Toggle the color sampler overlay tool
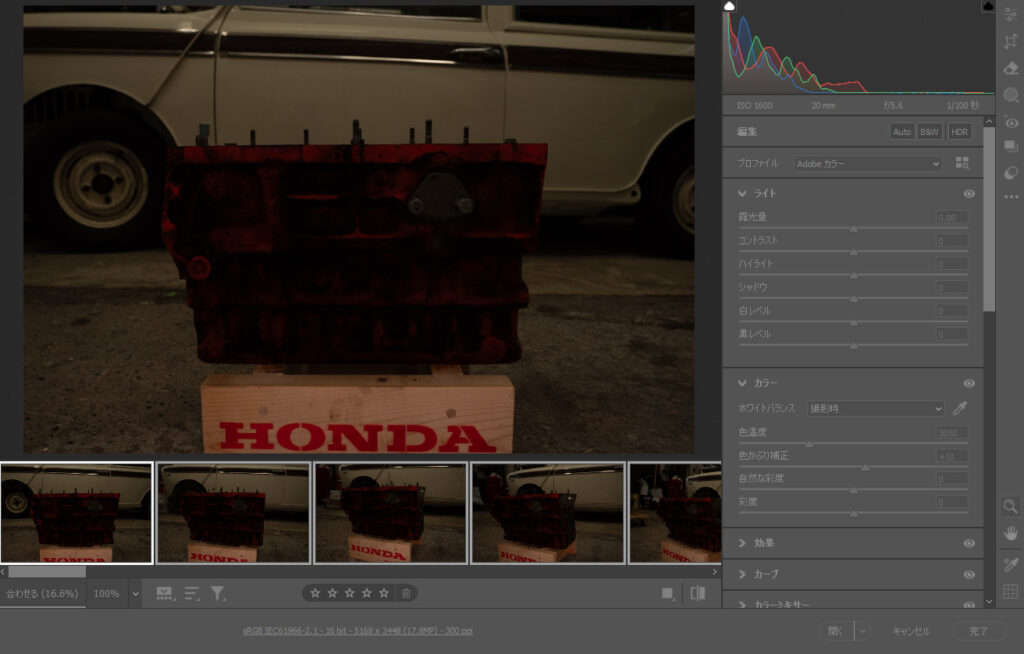Screen dimensions: 1024x654 tap(1011, 564)
